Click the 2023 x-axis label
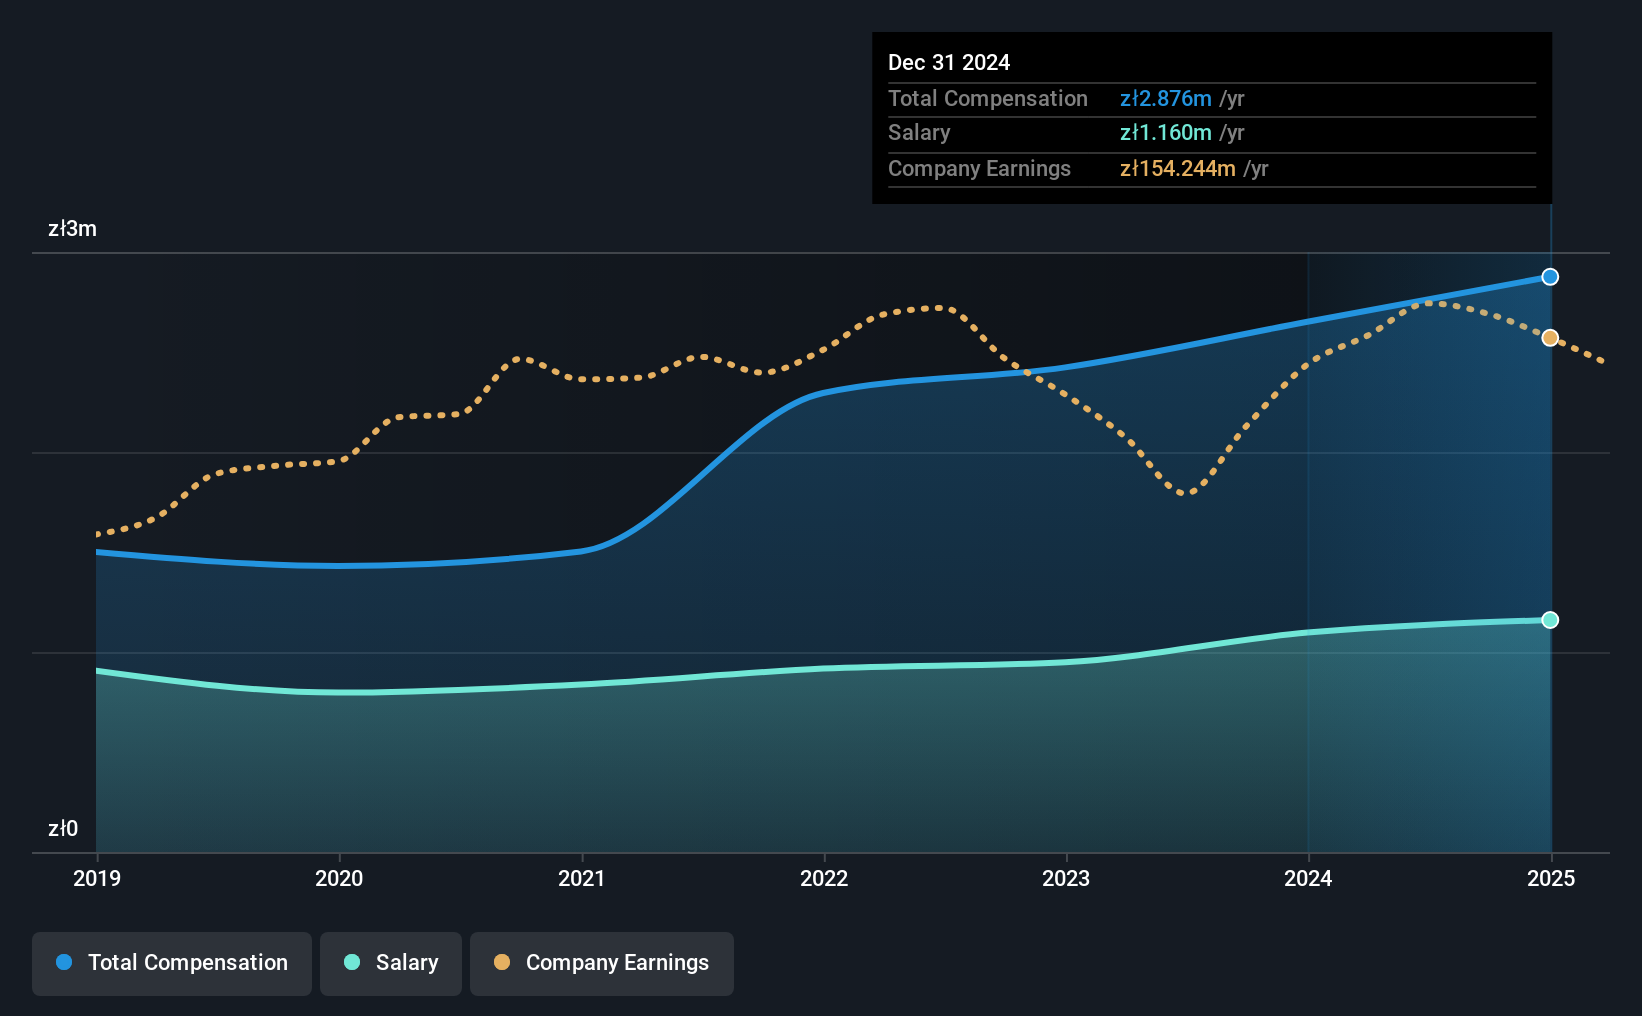The image size is (1642, 1016). point(1066,878)
